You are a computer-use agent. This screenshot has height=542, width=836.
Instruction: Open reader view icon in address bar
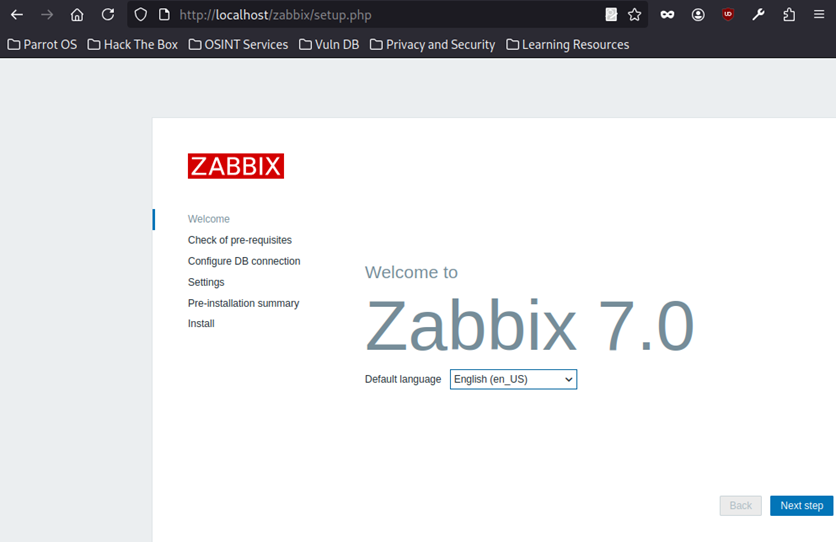[611, 15]
